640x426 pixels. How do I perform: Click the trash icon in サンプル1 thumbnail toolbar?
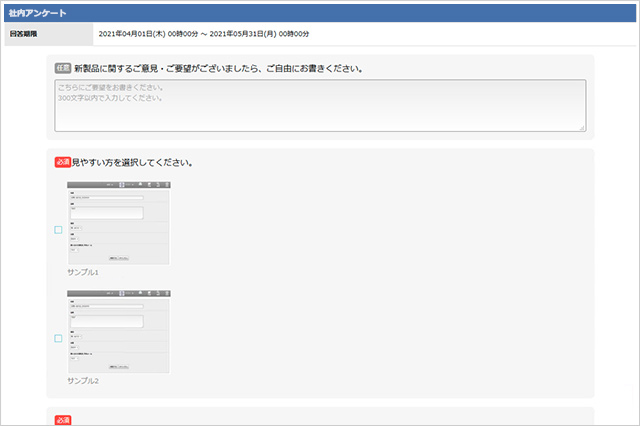[167, 185]
